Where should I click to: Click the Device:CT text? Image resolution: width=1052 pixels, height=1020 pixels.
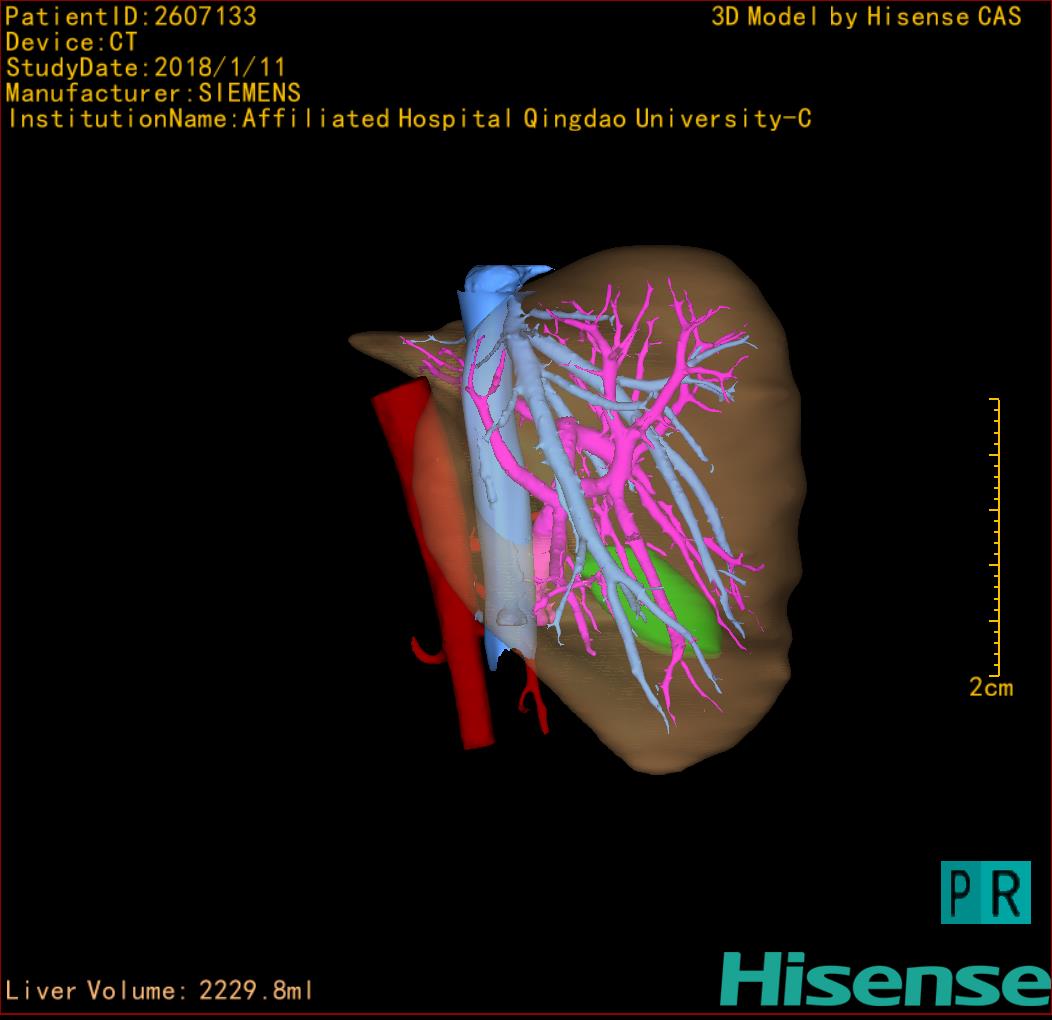[x=71, y=42]
